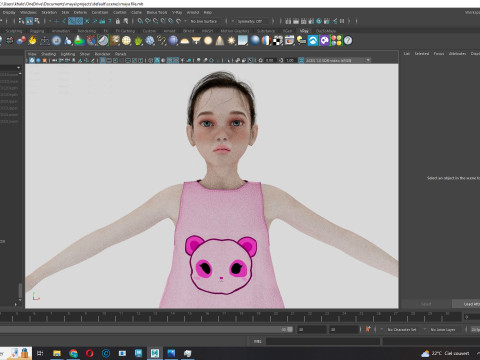Create a V-Ray IES cone light

[220, 41]
